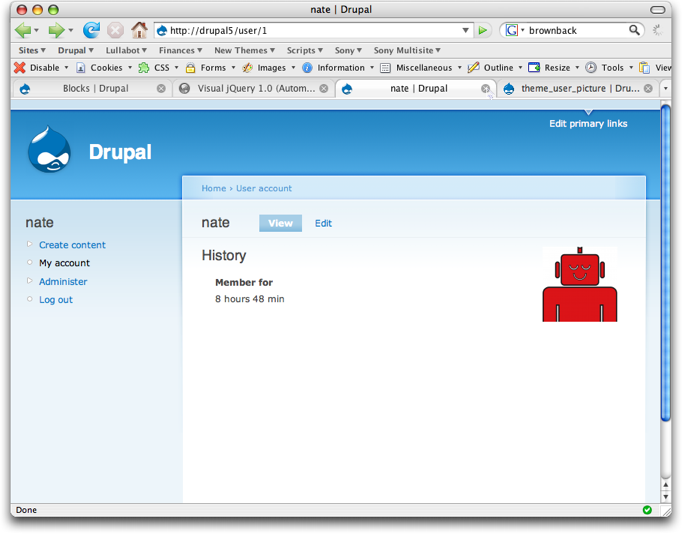The height and width of the screenshot is (534, 682).
Task: Click the Images toolbar icon
Action: click(x=247, y=68)
